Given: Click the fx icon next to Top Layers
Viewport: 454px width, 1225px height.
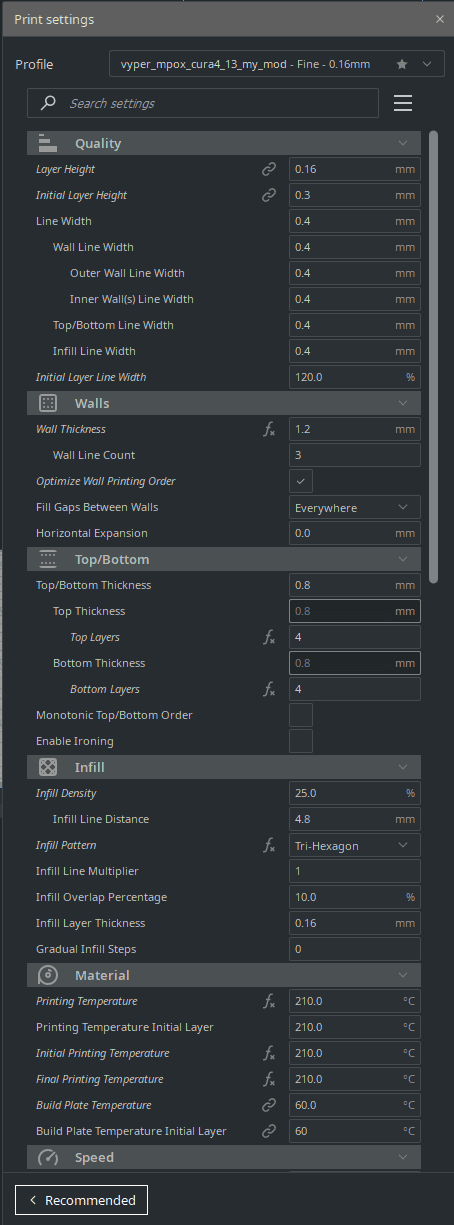Looking at the screenshot, I should [x=268, y=637].
